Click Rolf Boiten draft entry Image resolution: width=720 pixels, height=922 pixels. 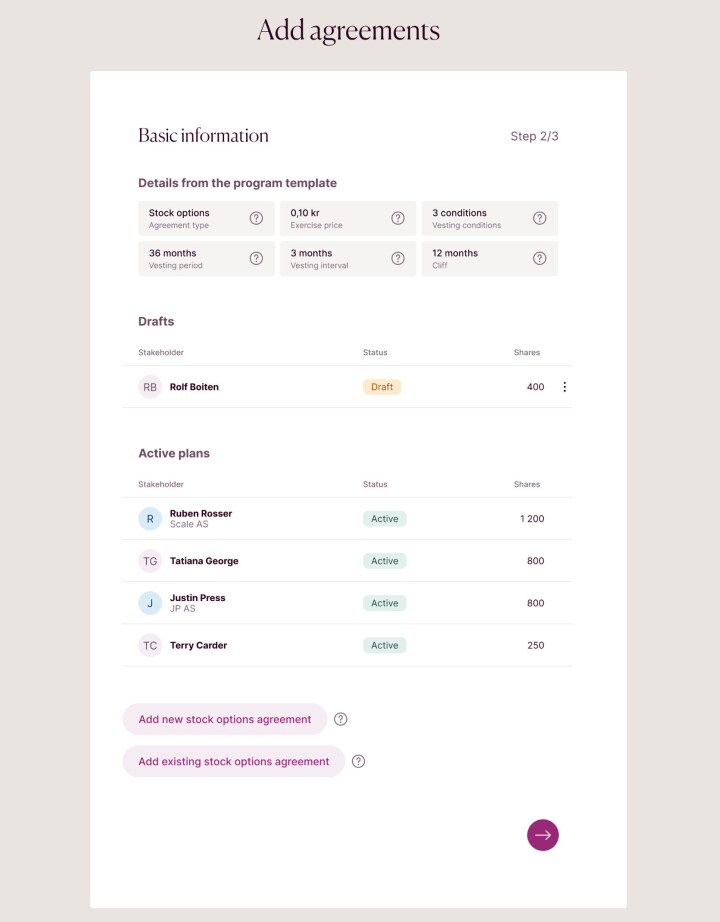point(194,387)
